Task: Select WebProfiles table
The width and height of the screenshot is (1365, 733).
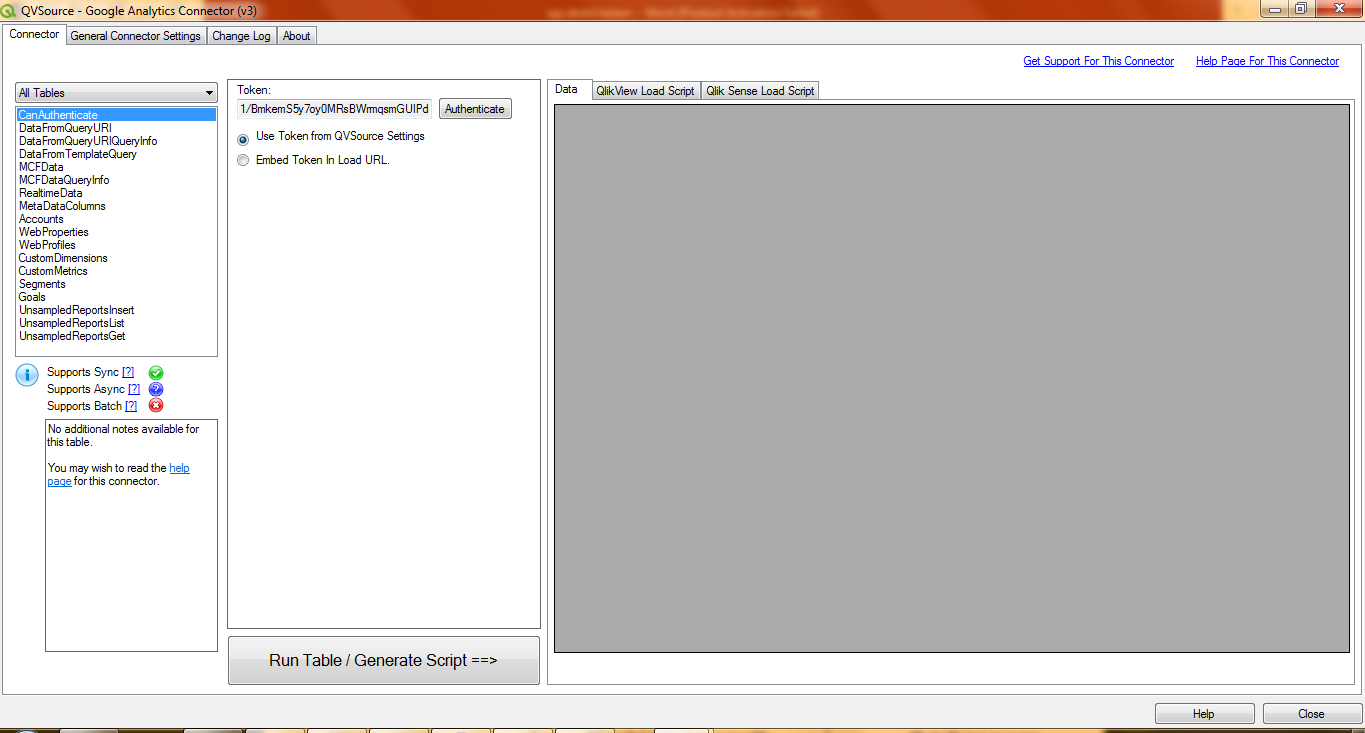Action: pyautogui.click(x=116, y=245)
